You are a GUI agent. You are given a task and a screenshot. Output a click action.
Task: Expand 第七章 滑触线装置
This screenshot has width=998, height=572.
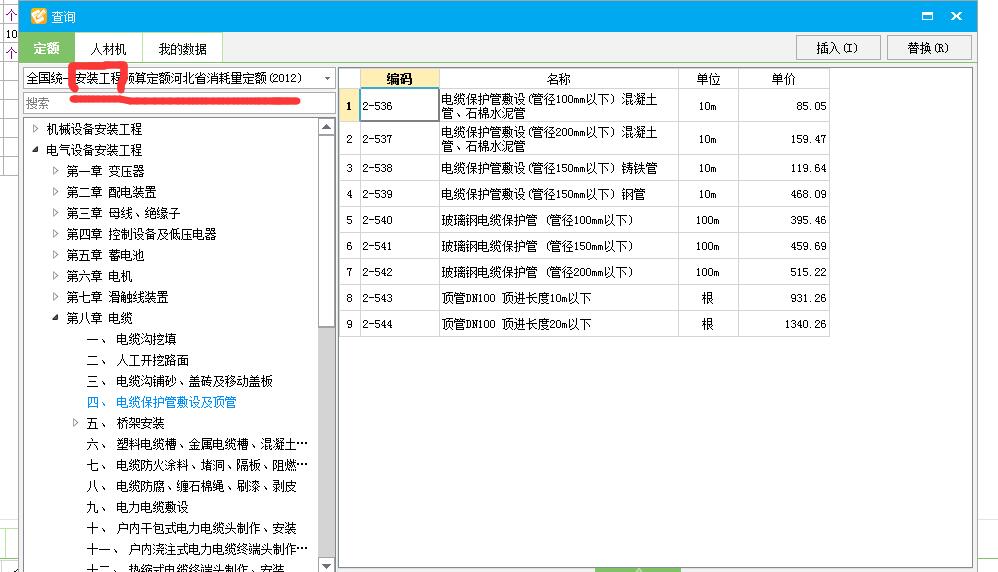(55, 296)
